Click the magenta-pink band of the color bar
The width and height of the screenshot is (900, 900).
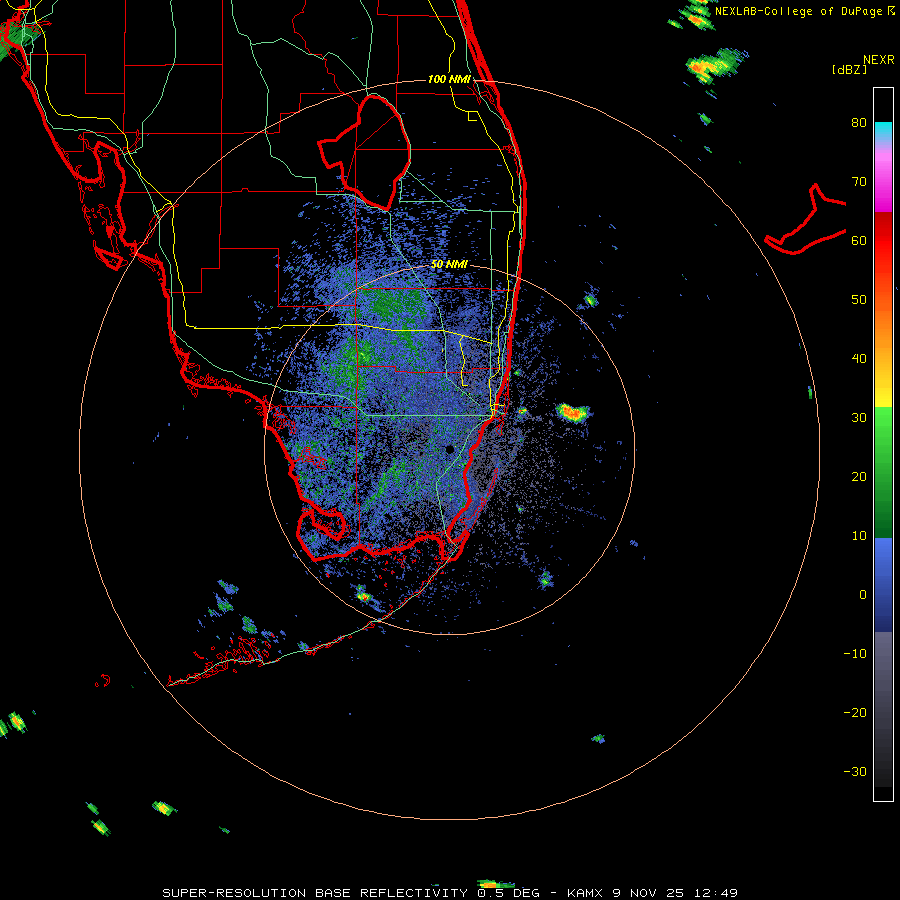pyautogui.click(x=883, y=178)
